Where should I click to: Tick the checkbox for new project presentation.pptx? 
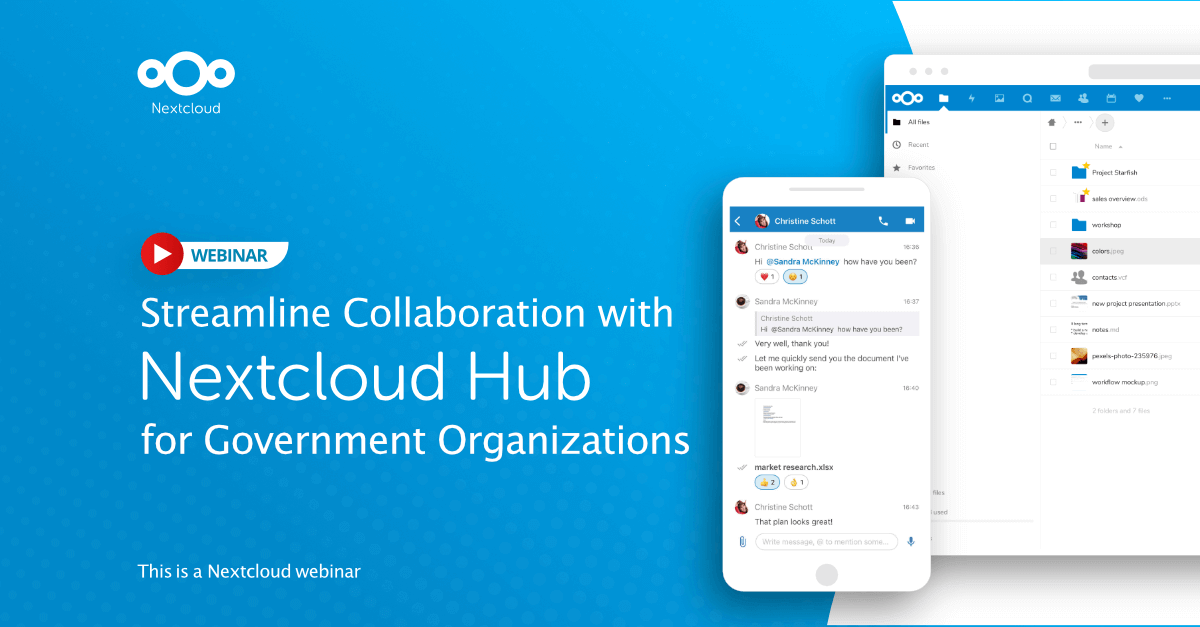point(1052,303)
